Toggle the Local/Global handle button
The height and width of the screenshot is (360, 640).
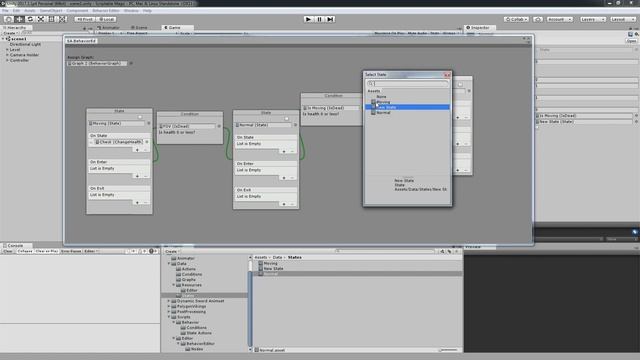(x=107, y=19)
